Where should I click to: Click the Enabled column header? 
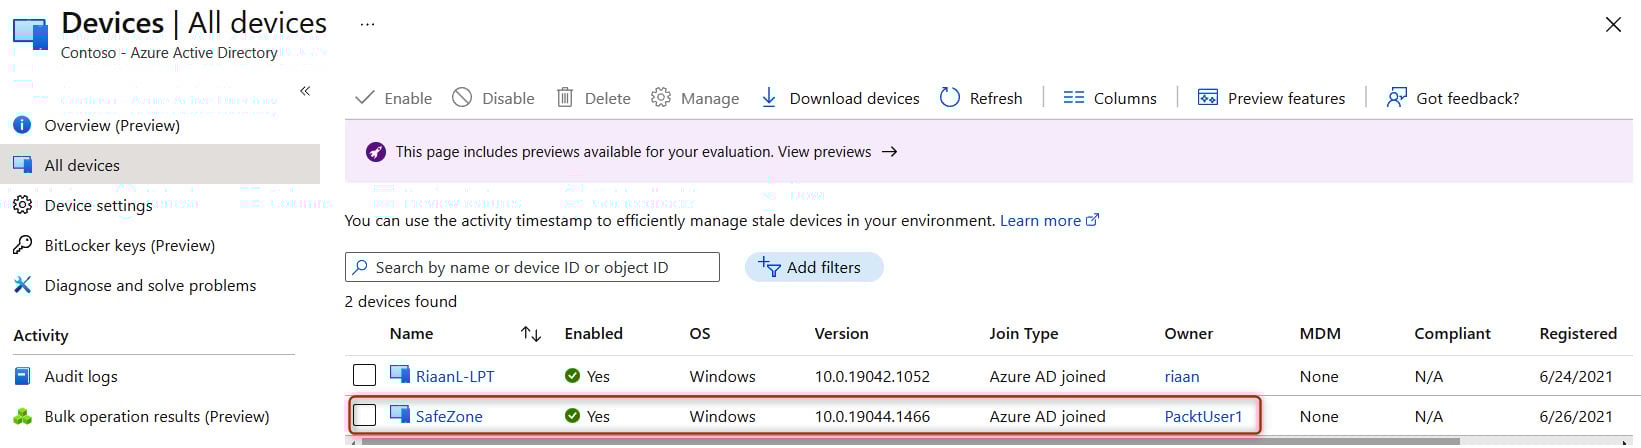click(x=593, y=333)
